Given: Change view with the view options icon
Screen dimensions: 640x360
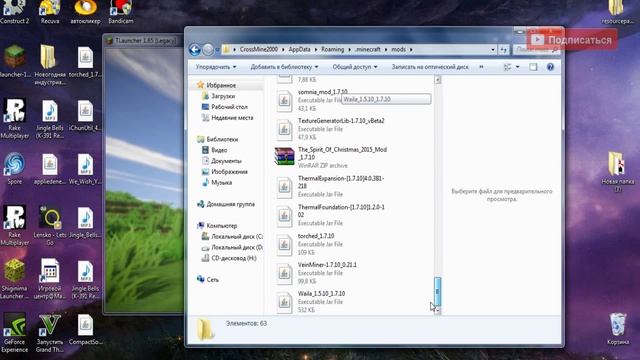Looking at the screenshot, I should [x=507, y=67].
